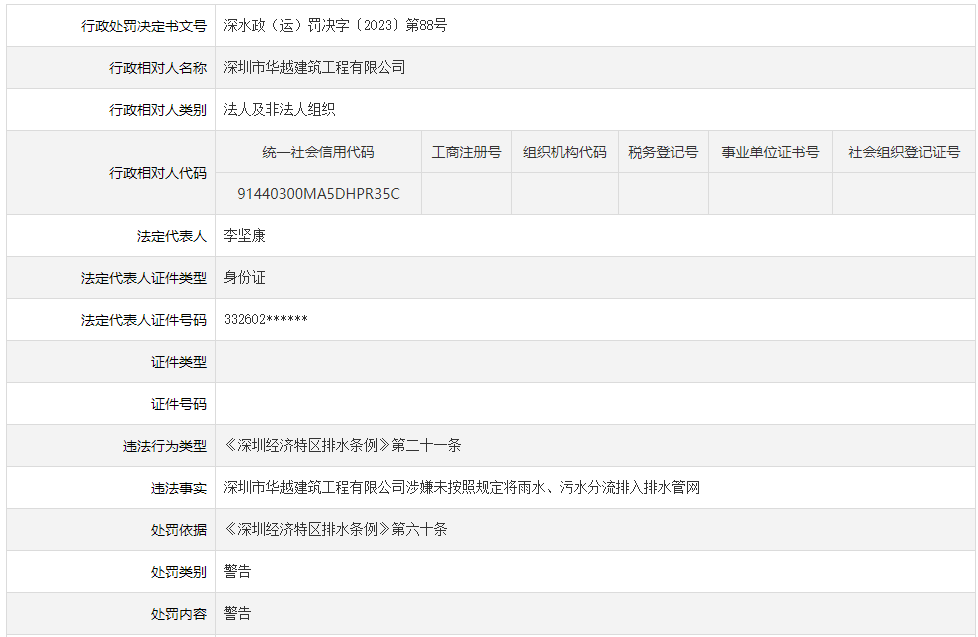Click the 违法事实 label
978x637 pixels.
tap(178, 488)
